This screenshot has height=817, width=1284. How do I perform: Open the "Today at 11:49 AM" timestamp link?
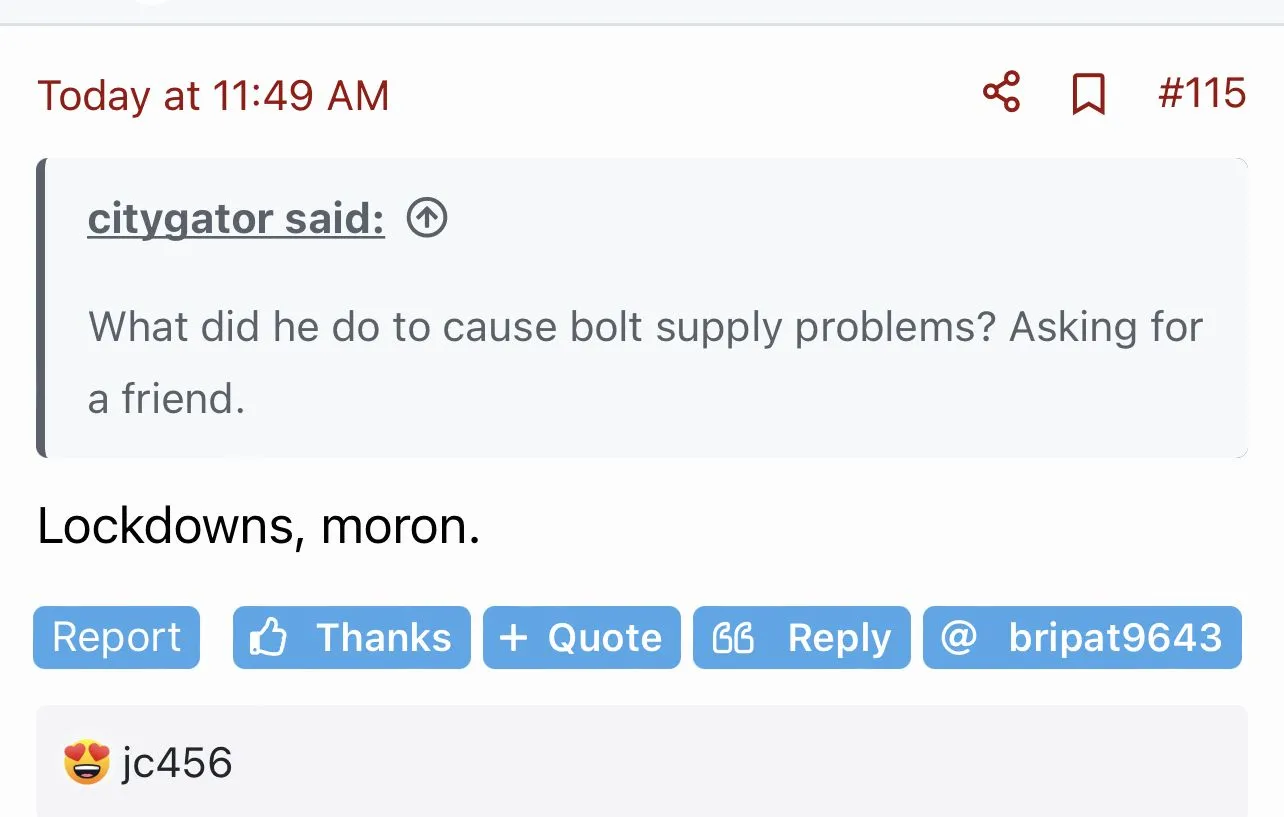[213, 96]
